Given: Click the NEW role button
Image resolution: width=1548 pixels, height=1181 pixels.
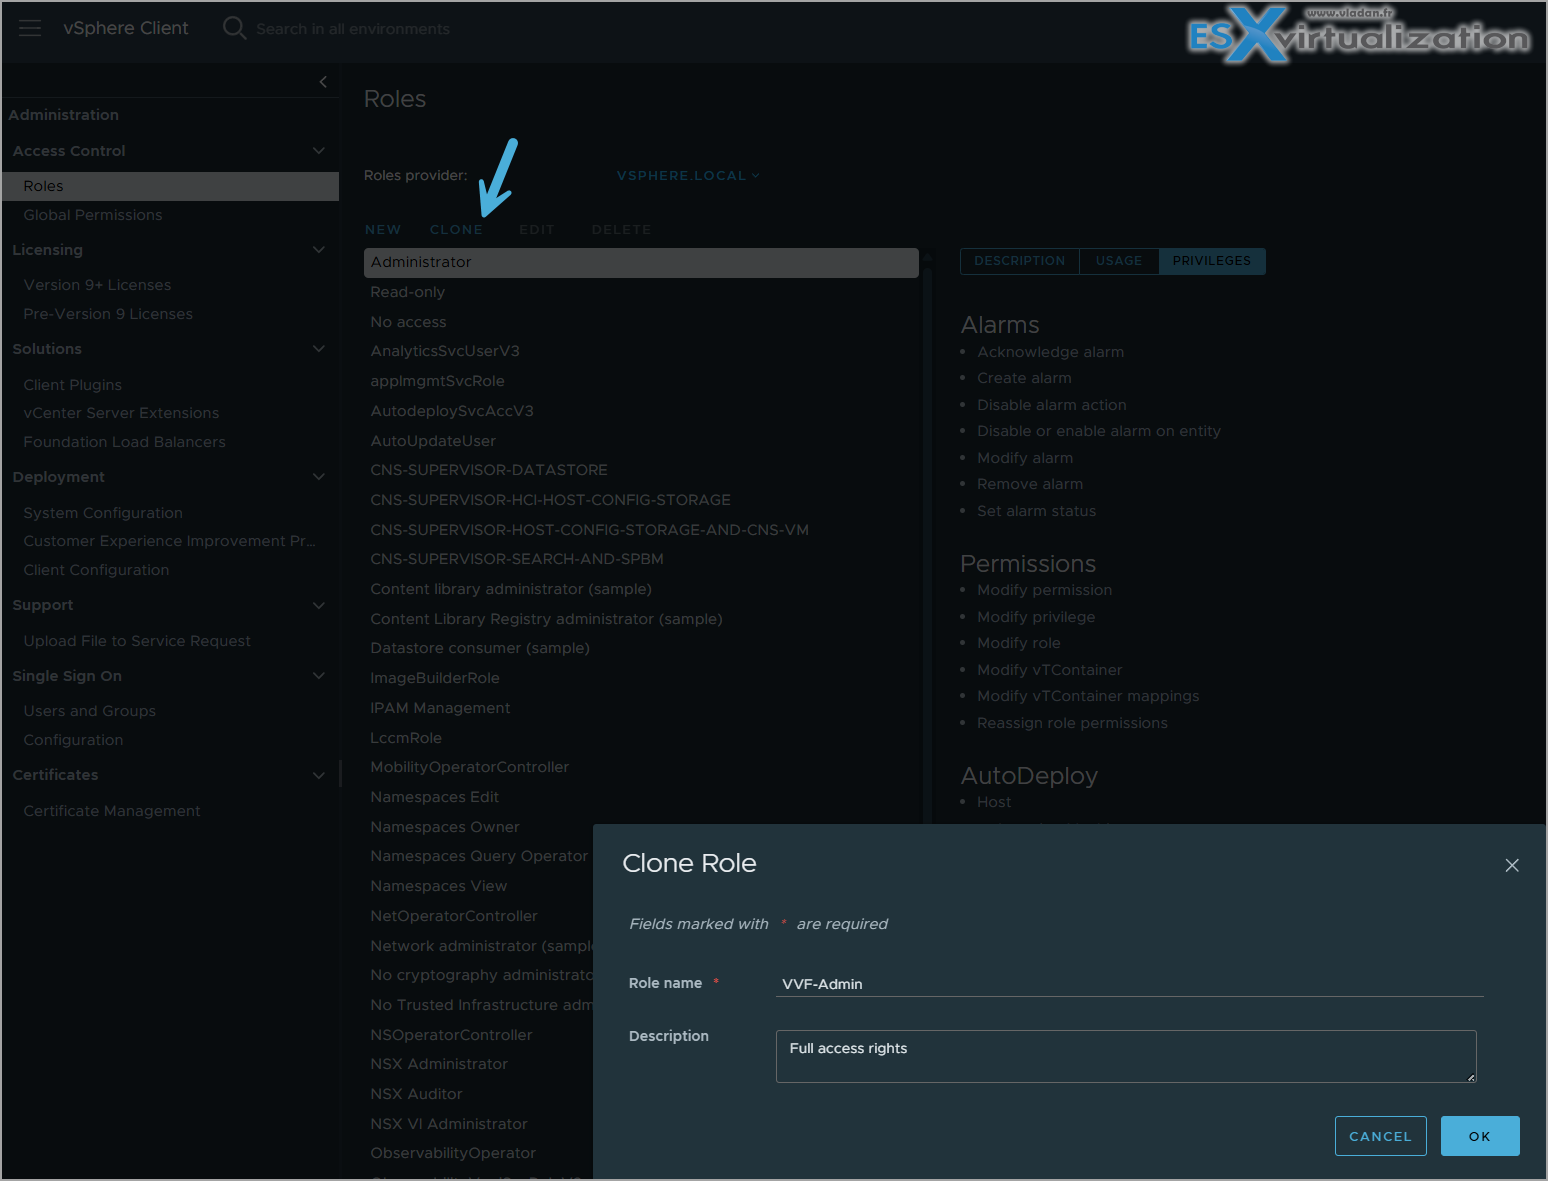Looking at the screenshot, I should [x=383, y=230].
